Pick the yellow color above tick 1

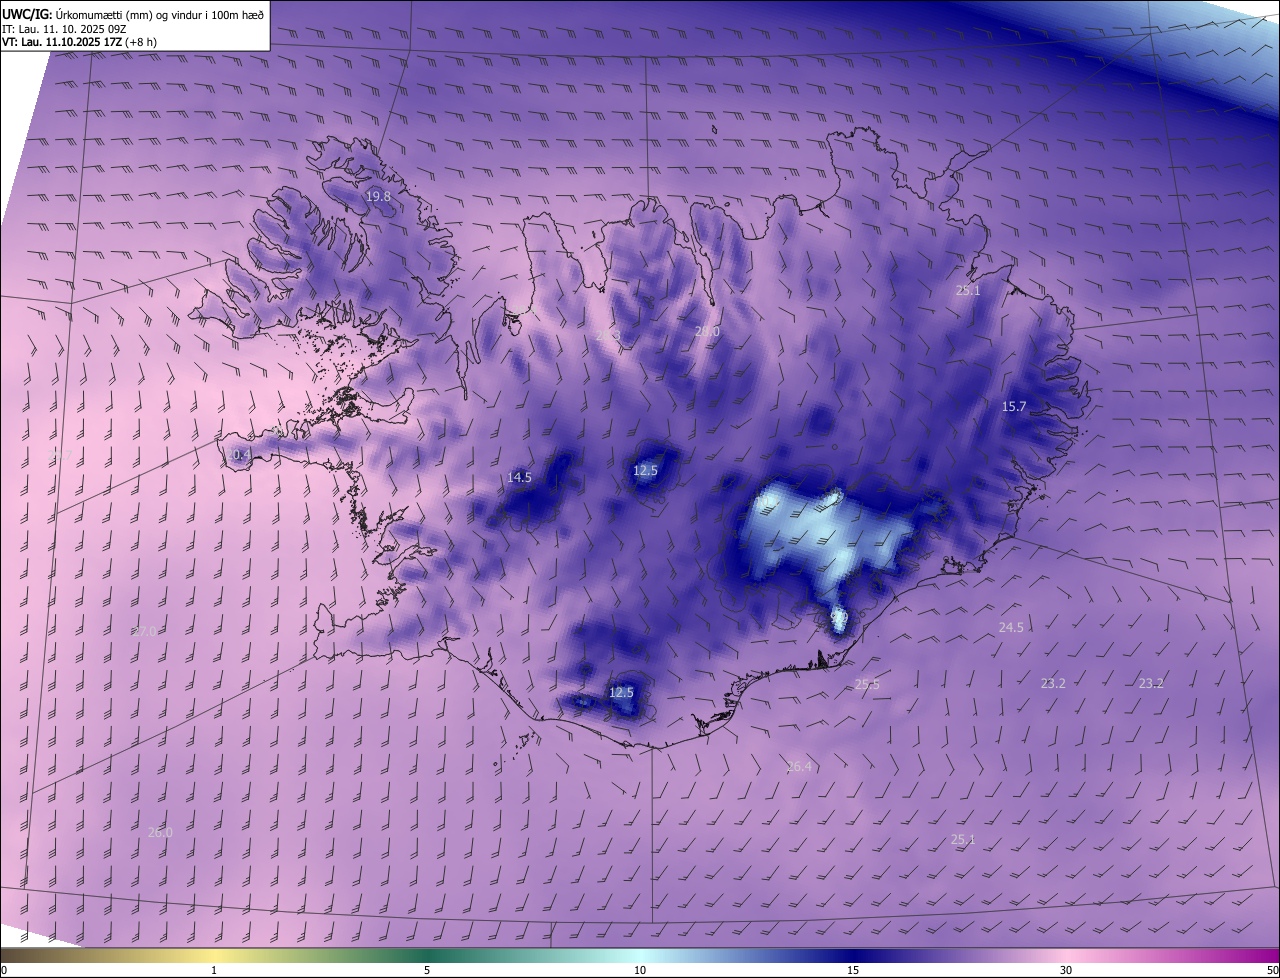(214, 955)
